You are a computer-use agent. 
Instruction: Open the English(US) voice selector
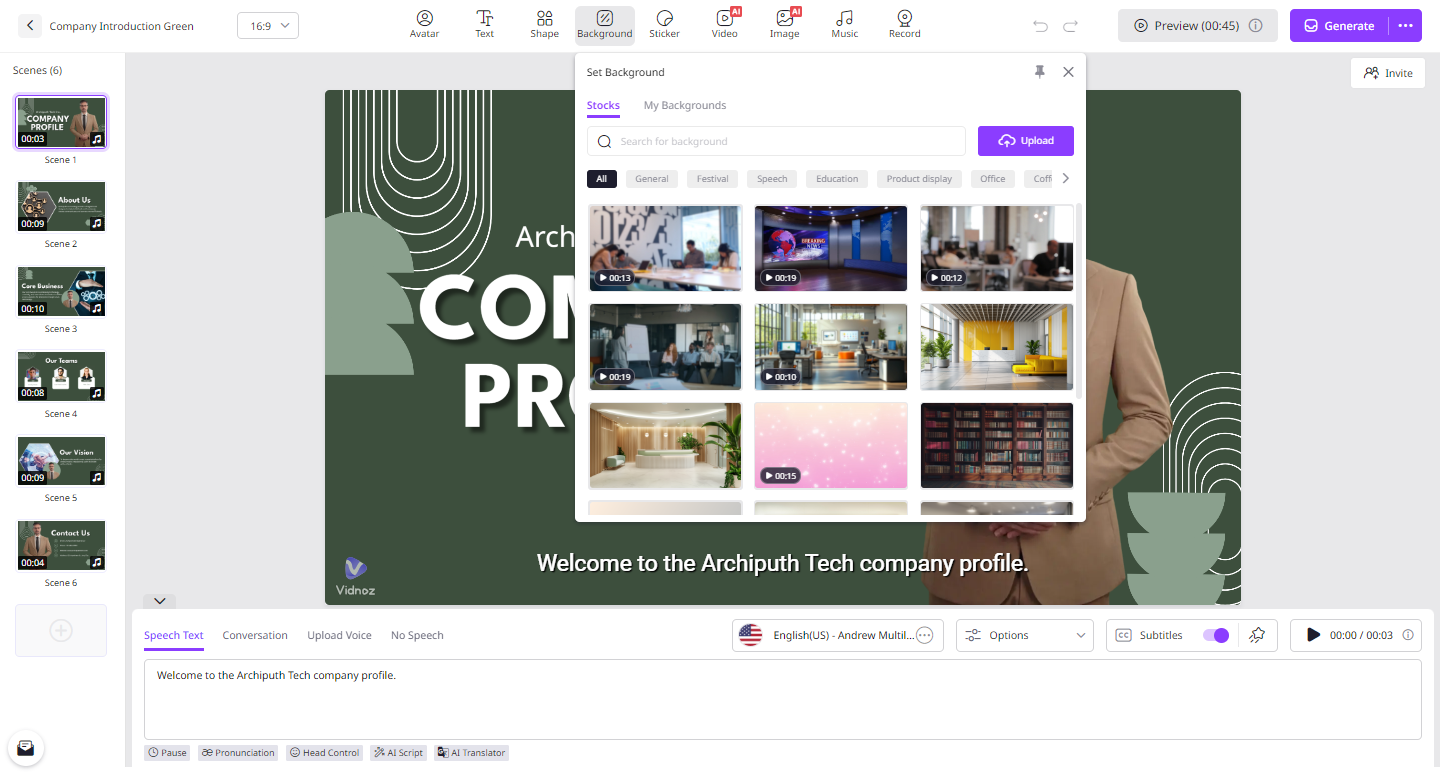[x=838, y=635]
